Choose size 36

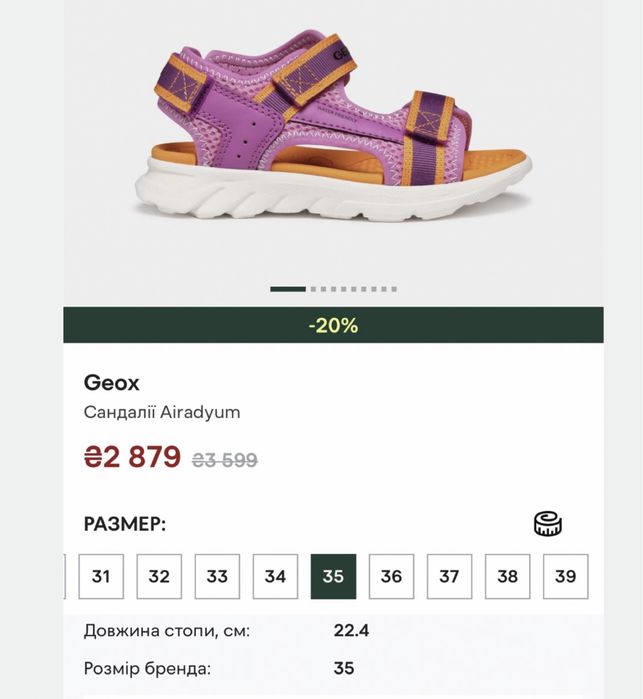pyautogui.click(x=392, y=576)
